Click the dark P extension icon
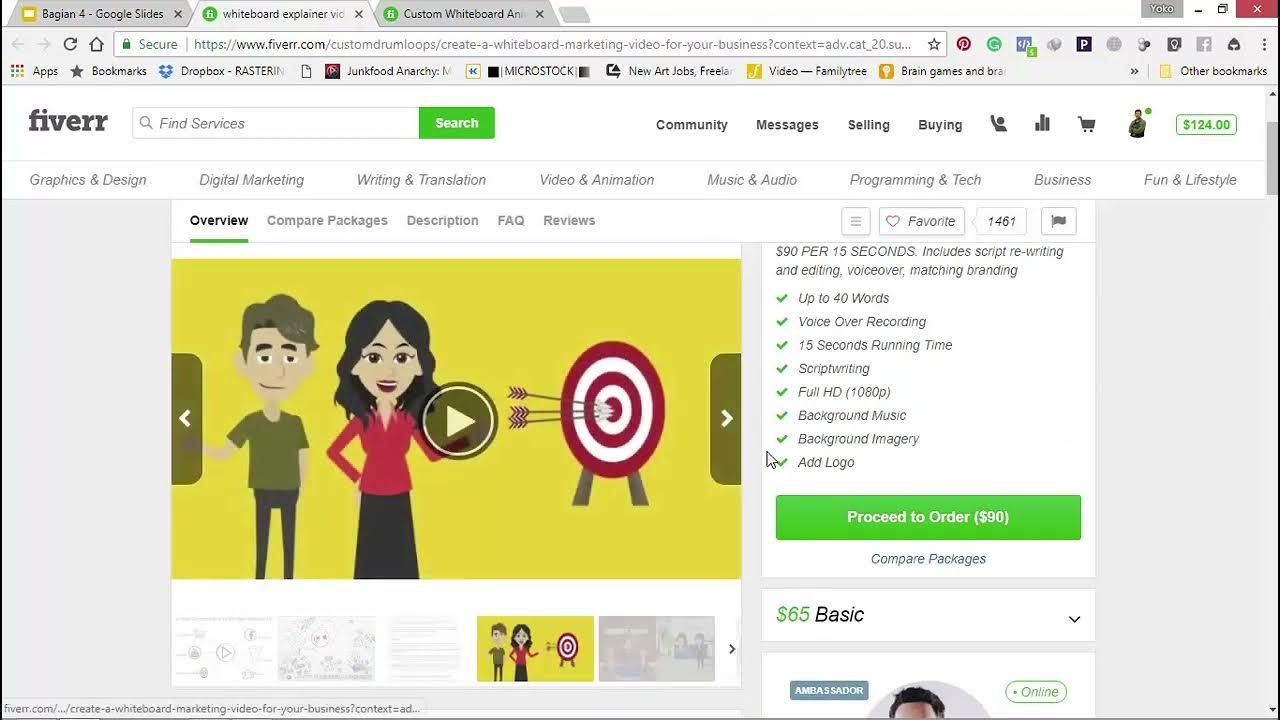 coord(1084,44)
